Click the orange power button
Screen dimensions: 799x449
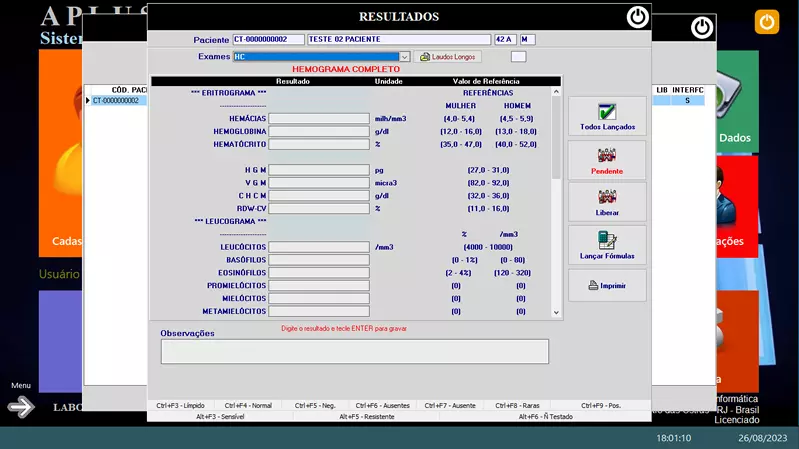[x=767, y=21]
